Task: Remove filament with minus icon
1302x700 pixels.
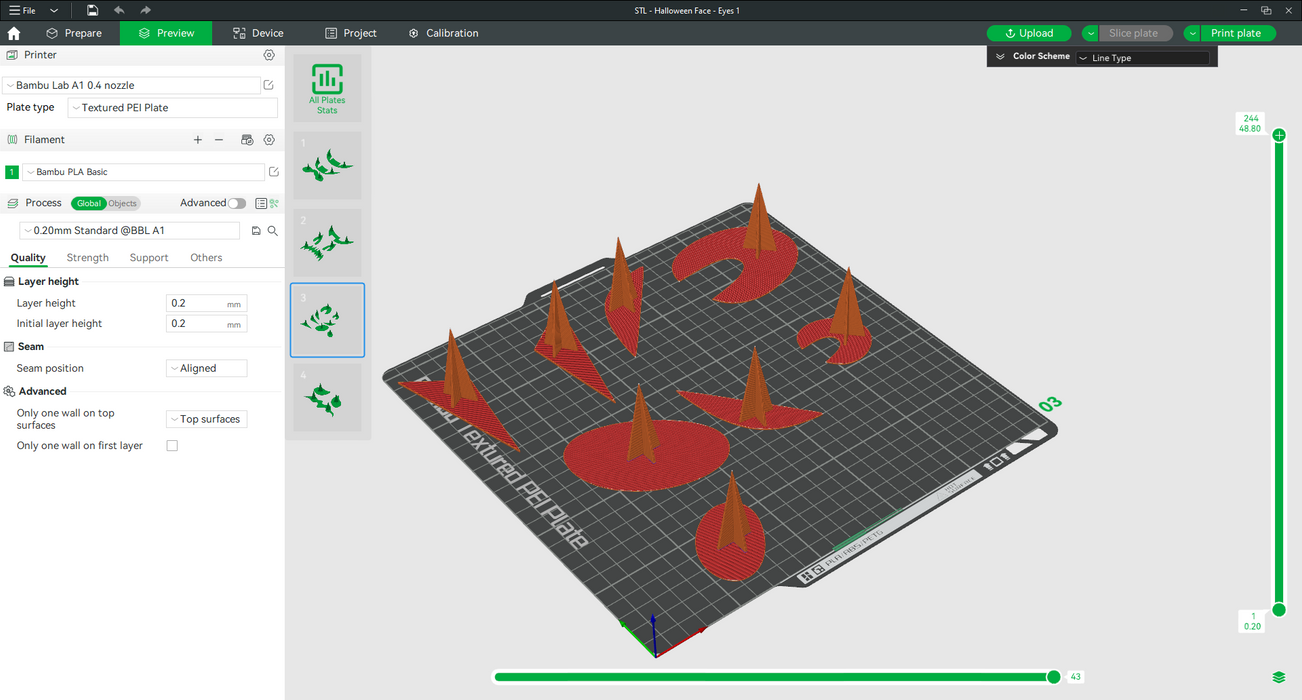Action: click(219, 140)
